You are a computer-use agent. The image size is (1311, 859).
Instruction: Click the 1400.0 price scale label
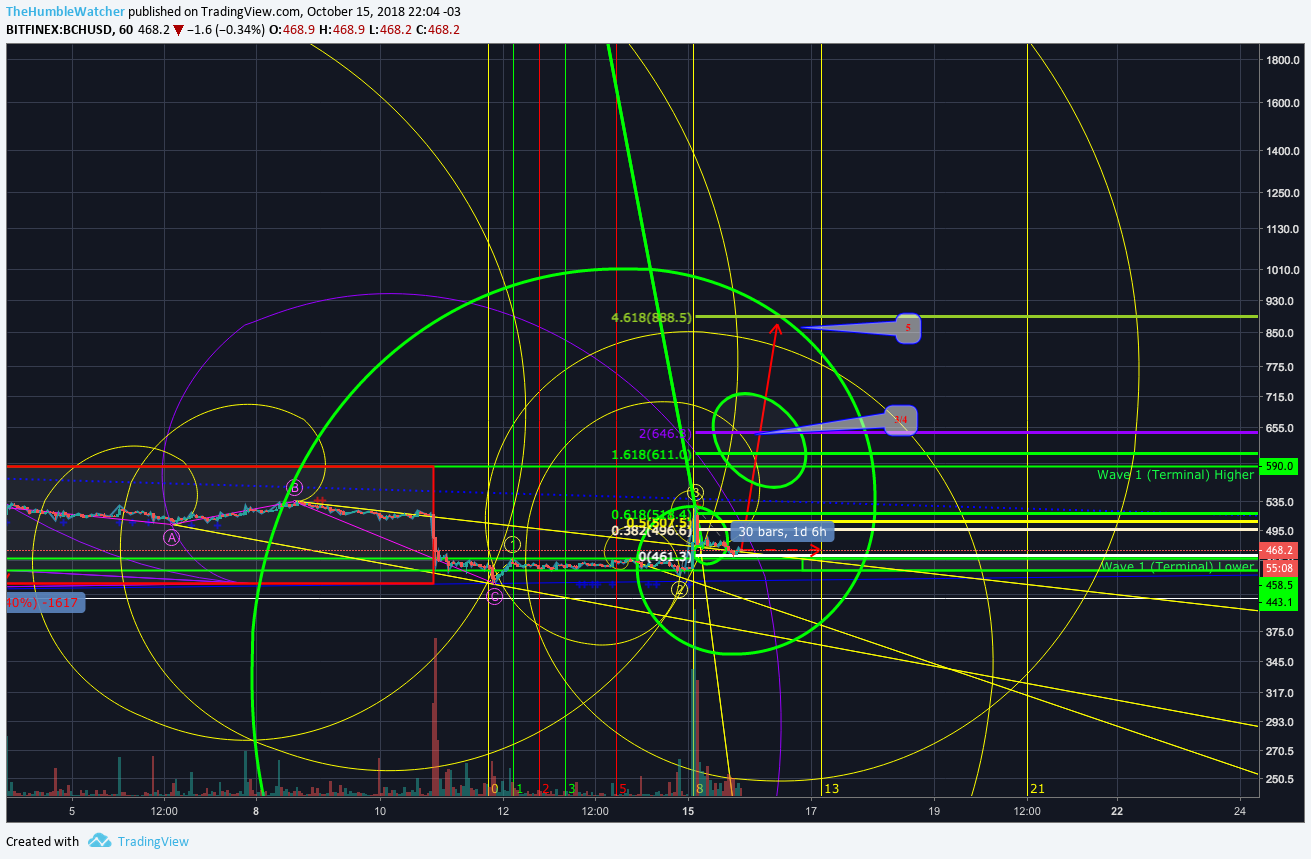1282,152
